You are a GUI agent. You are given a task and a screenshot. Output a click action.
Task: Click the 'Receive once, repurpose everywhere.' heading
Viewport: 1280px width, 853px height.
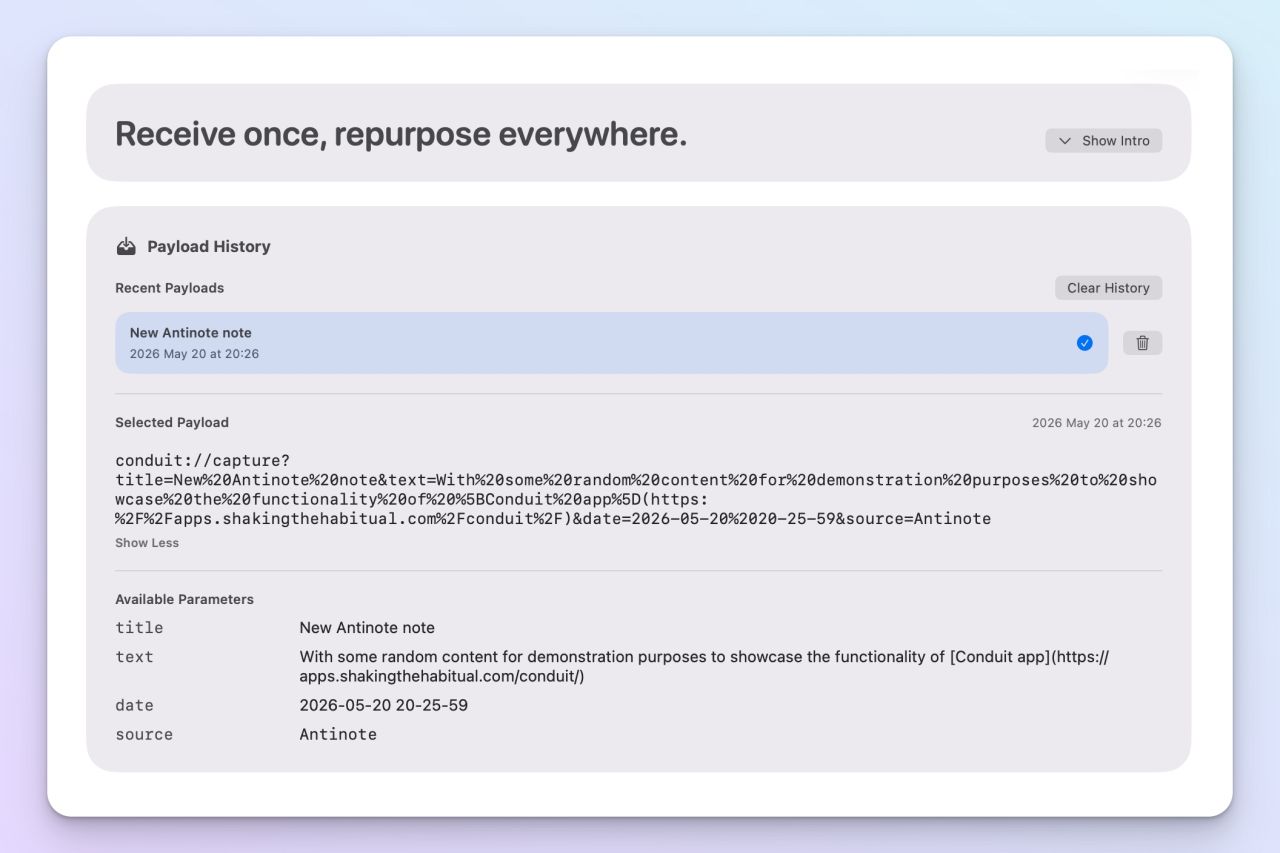401,134
